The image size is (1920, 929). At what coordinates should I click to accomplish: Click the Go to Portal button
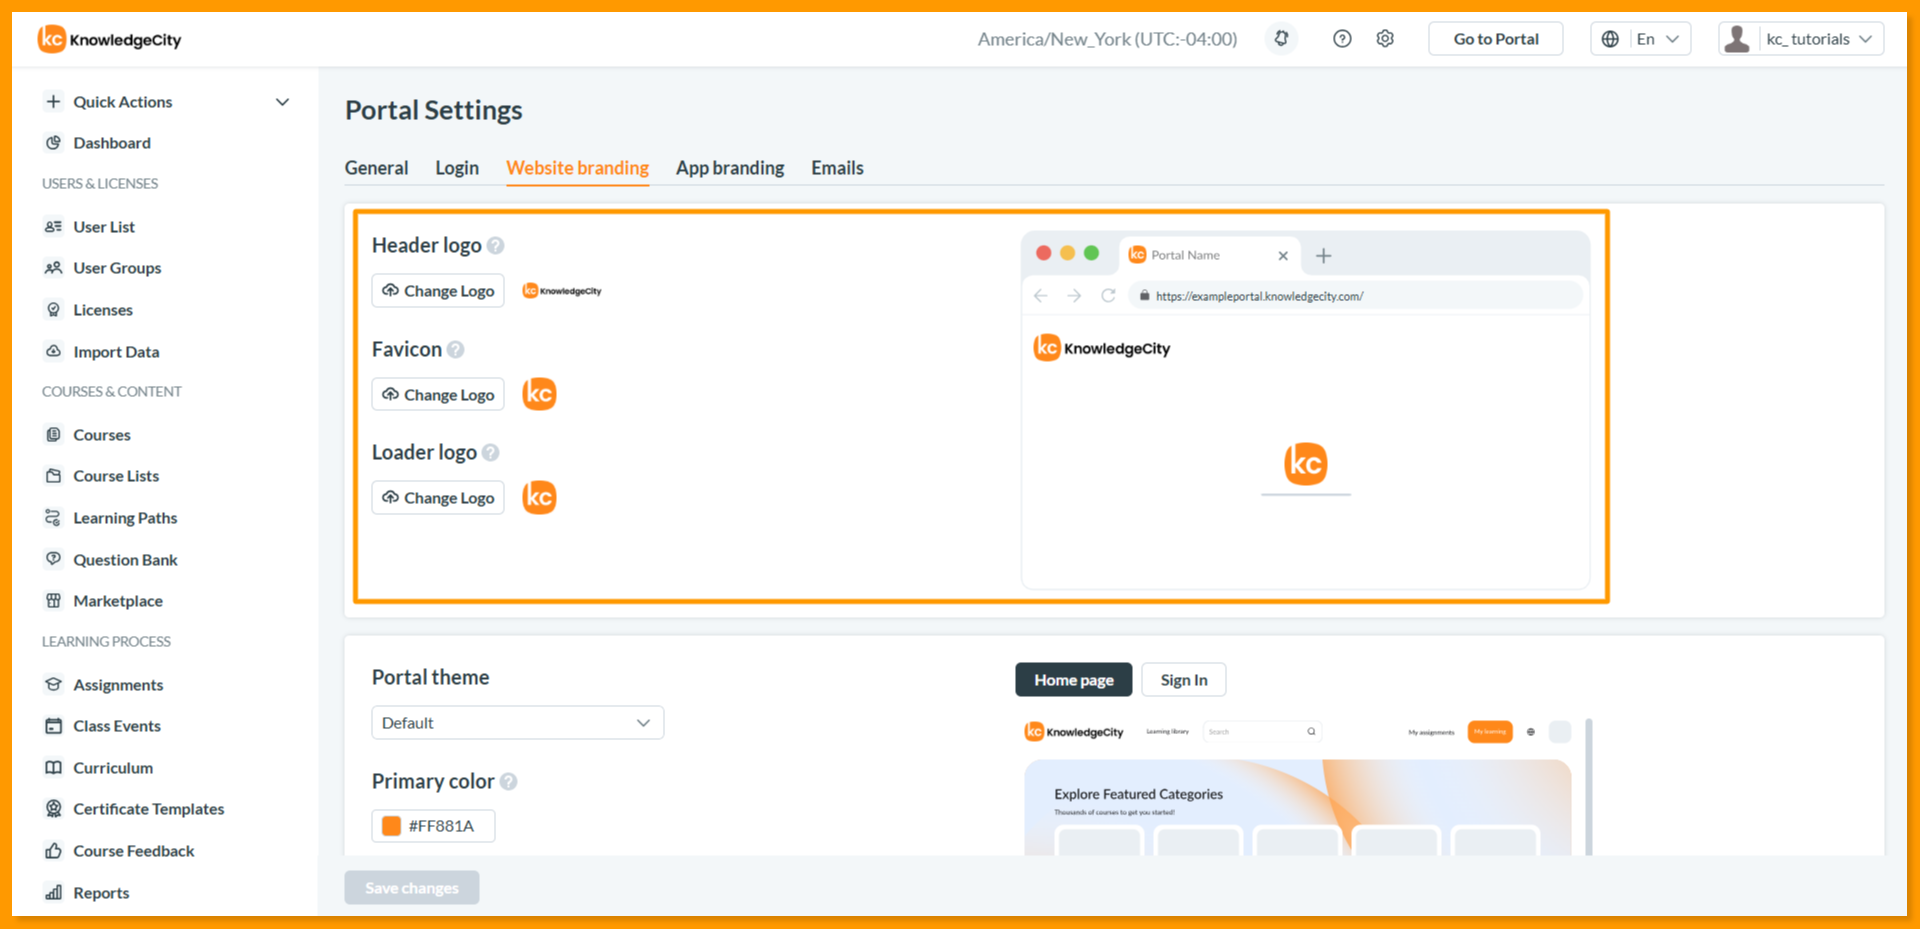pos(1496,39)
